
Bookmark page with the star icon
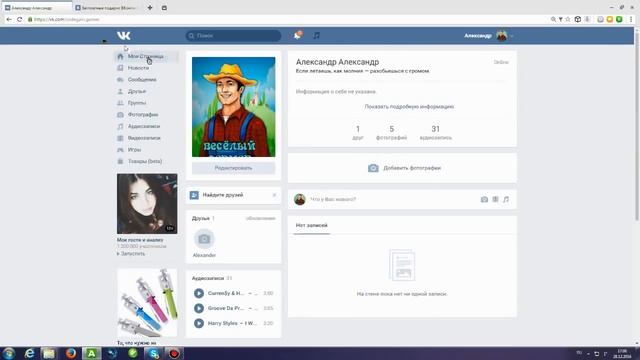coord(568,19)
